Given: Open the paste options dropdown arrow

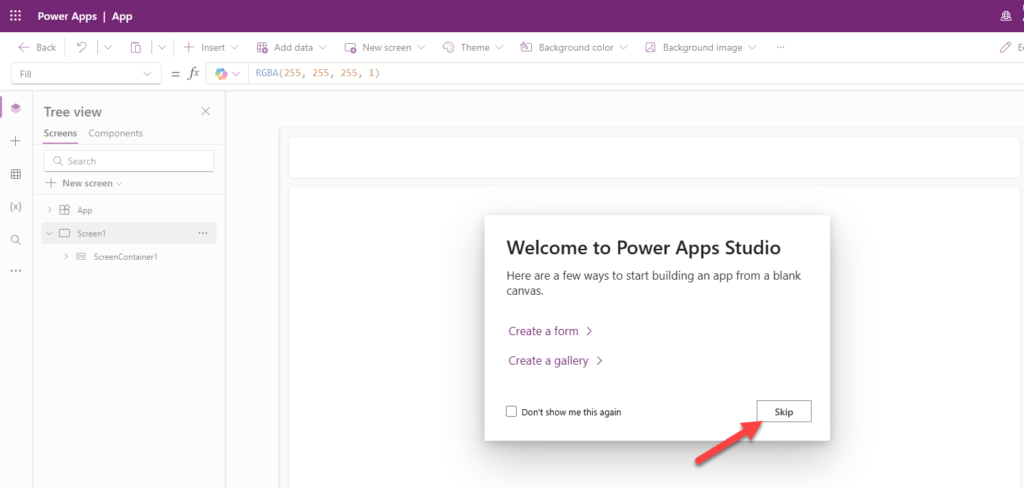Looking at the screenshot, I should click(x=162, y=48).
